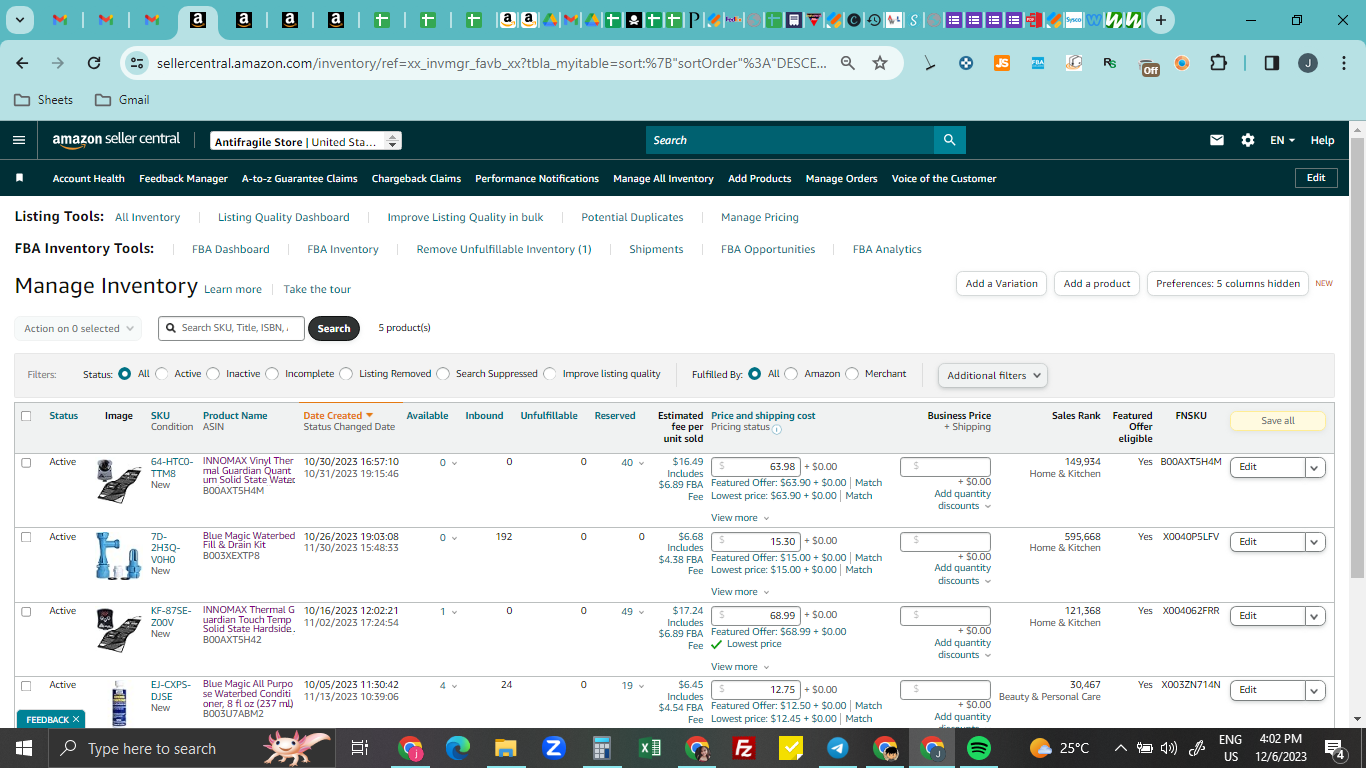Expand Add quantity discounts for the $15.30 item
This screenshot has width=1366, height=768.
pos(963,574)
